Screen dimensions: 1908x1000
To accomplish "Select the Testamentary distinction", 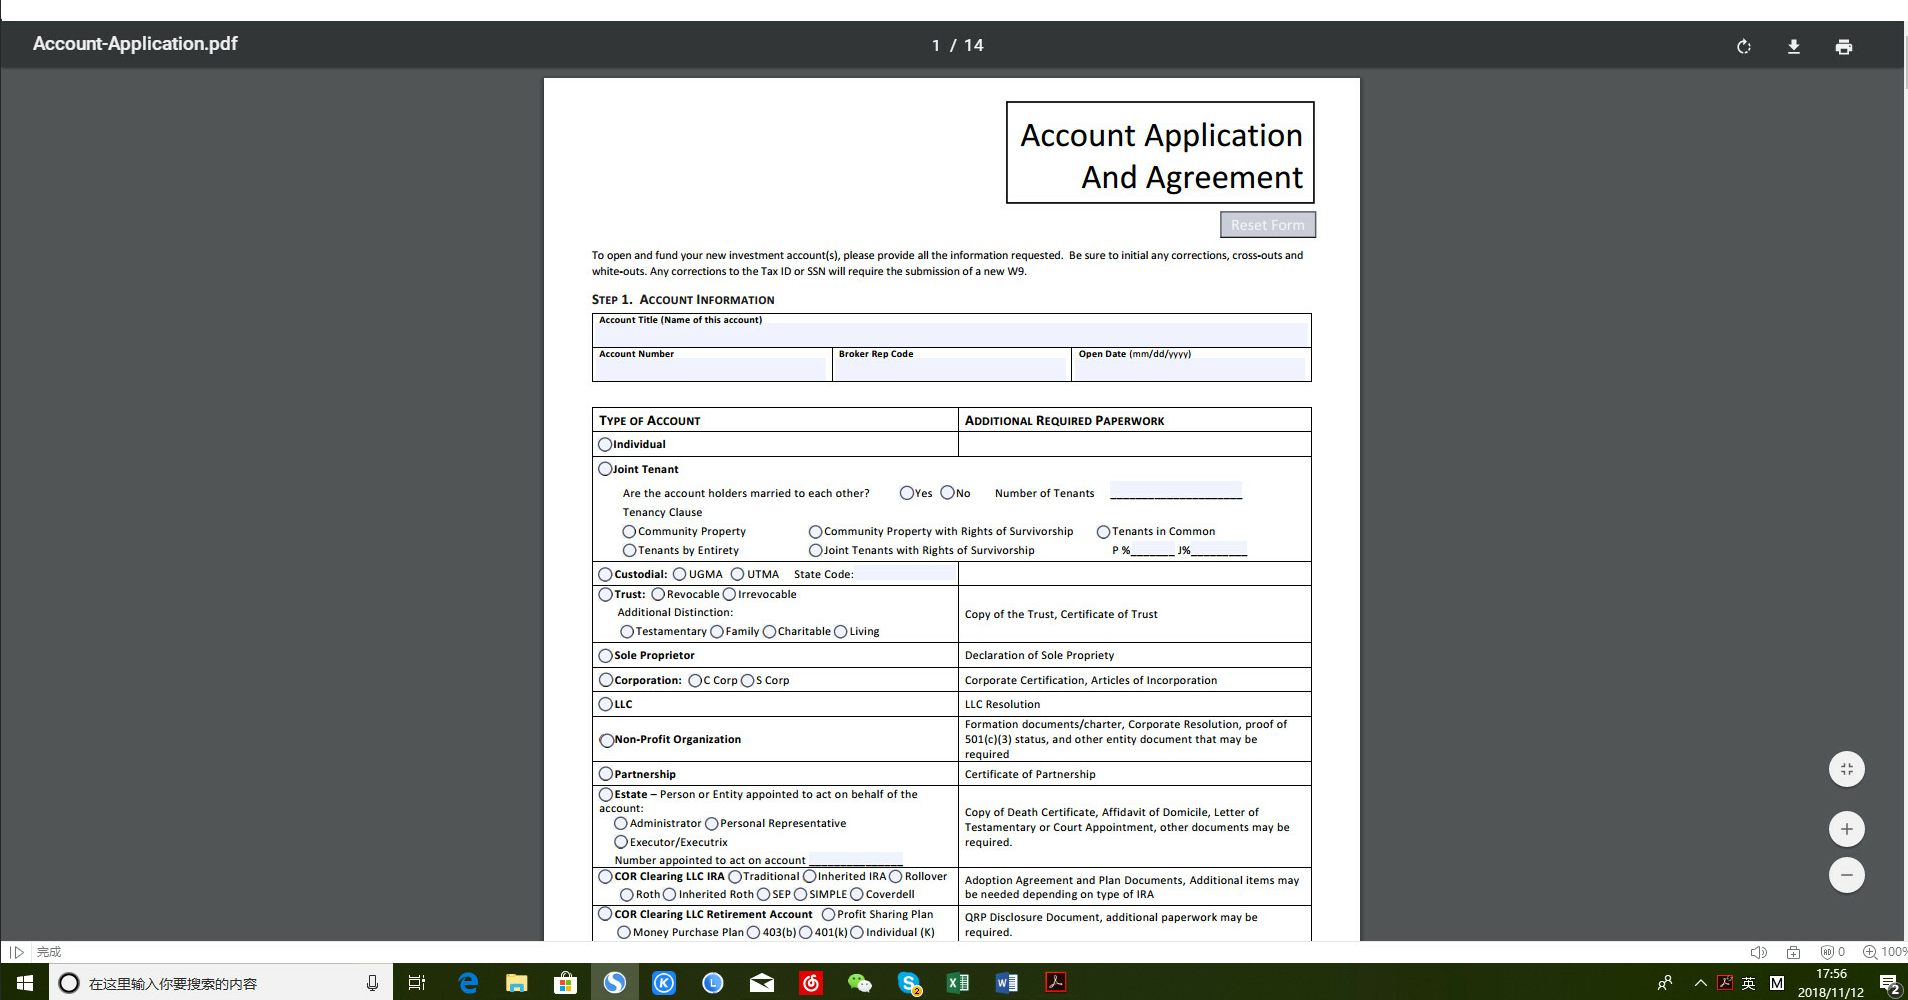I will [627, 632].
